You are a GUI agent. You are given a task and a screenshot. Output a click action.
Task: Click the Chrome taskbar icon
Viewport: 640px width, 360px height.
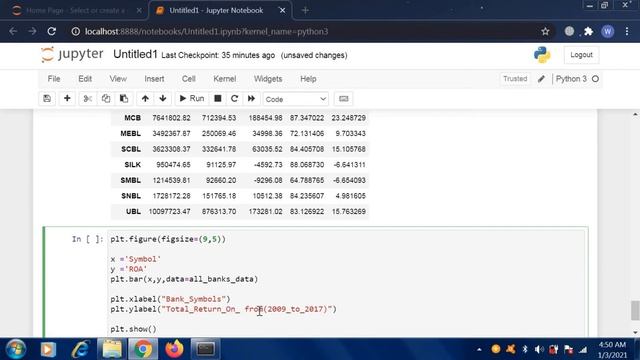(x=143, y=349)
